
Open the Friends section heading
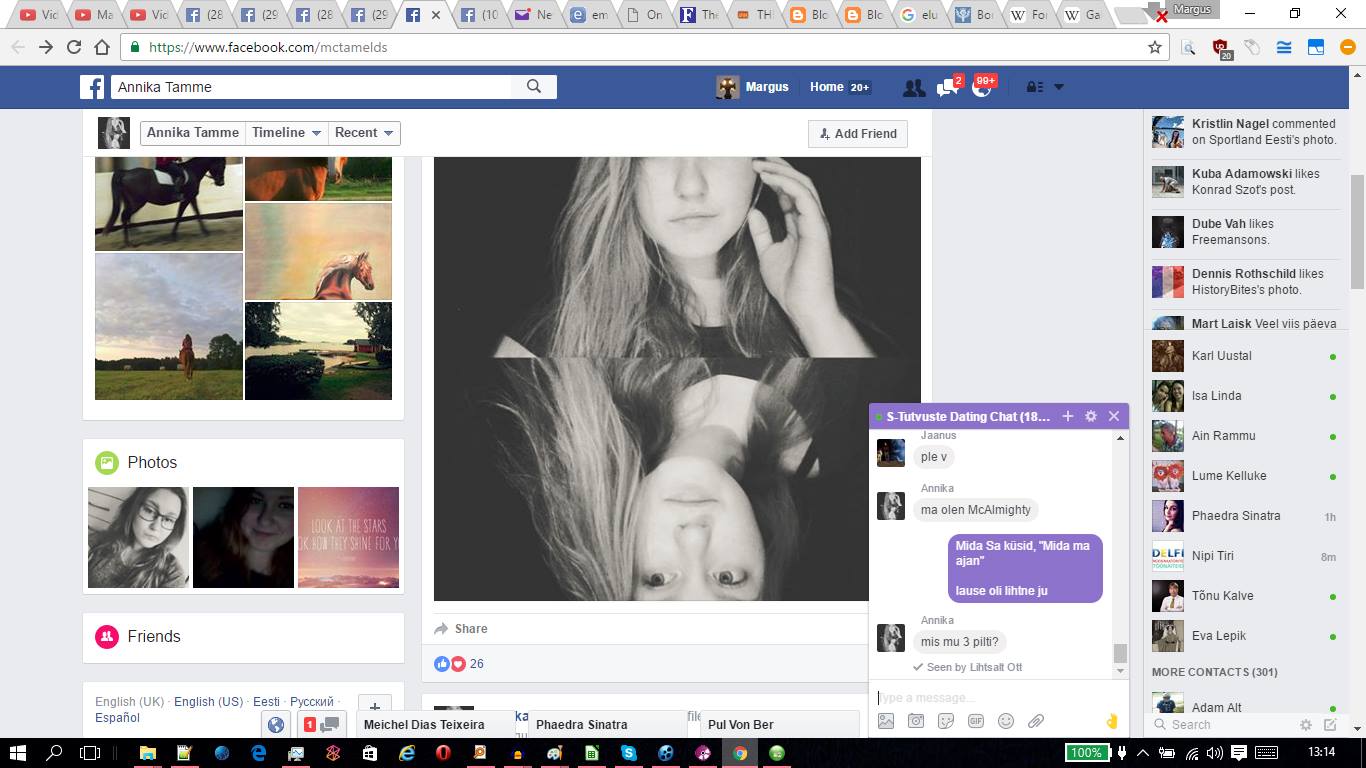pyautogui.click(x=154, y=636)
